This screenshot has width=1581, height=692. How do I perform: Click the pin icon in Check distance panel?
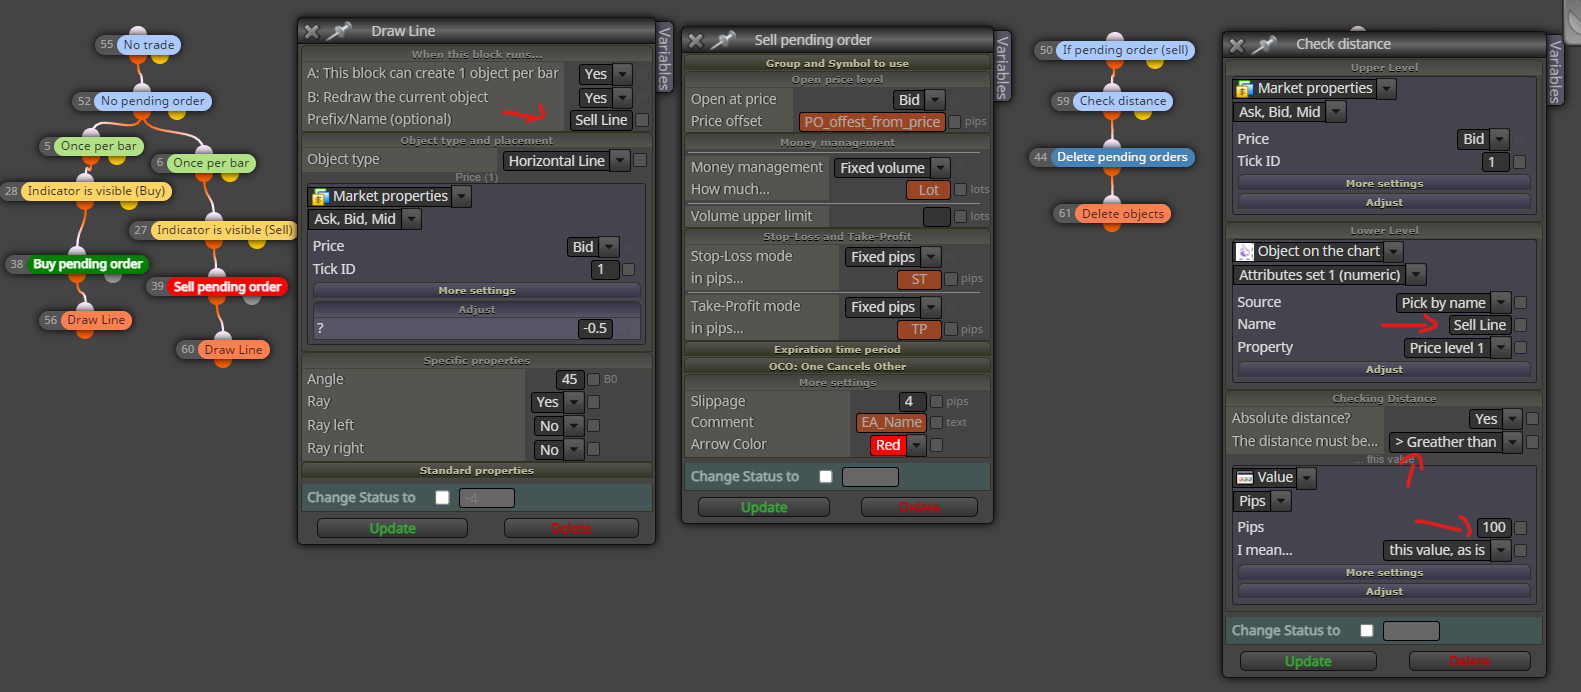tap(1264, 44)
